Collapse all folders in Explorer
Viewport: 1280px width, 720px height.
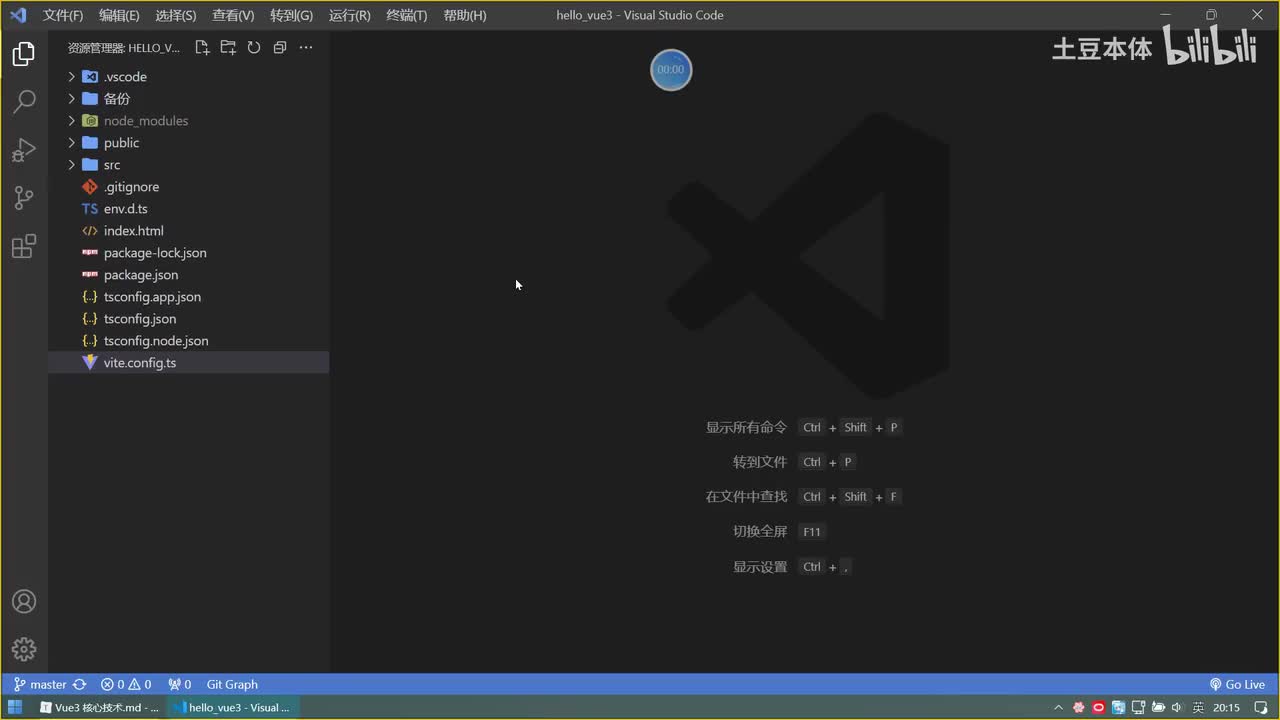pyautogui.click(x=280, y=48)
